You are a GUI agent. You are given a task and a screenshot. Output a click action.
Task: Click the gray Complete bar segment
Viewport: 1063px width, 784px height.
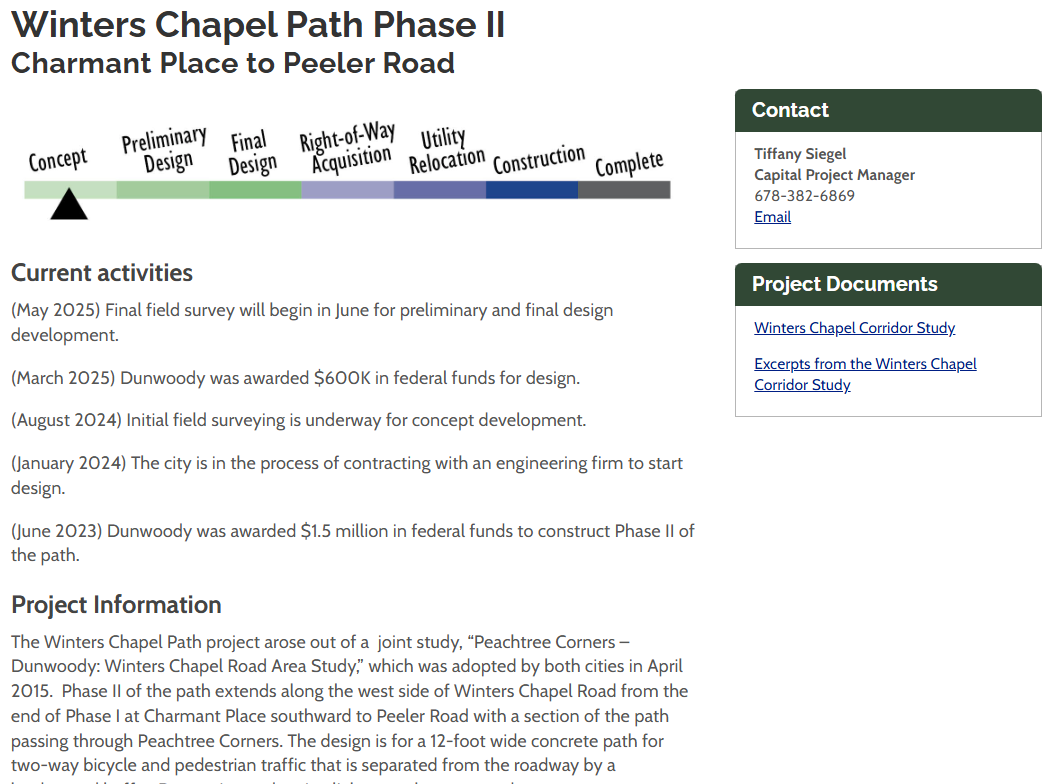coord(624,190)
